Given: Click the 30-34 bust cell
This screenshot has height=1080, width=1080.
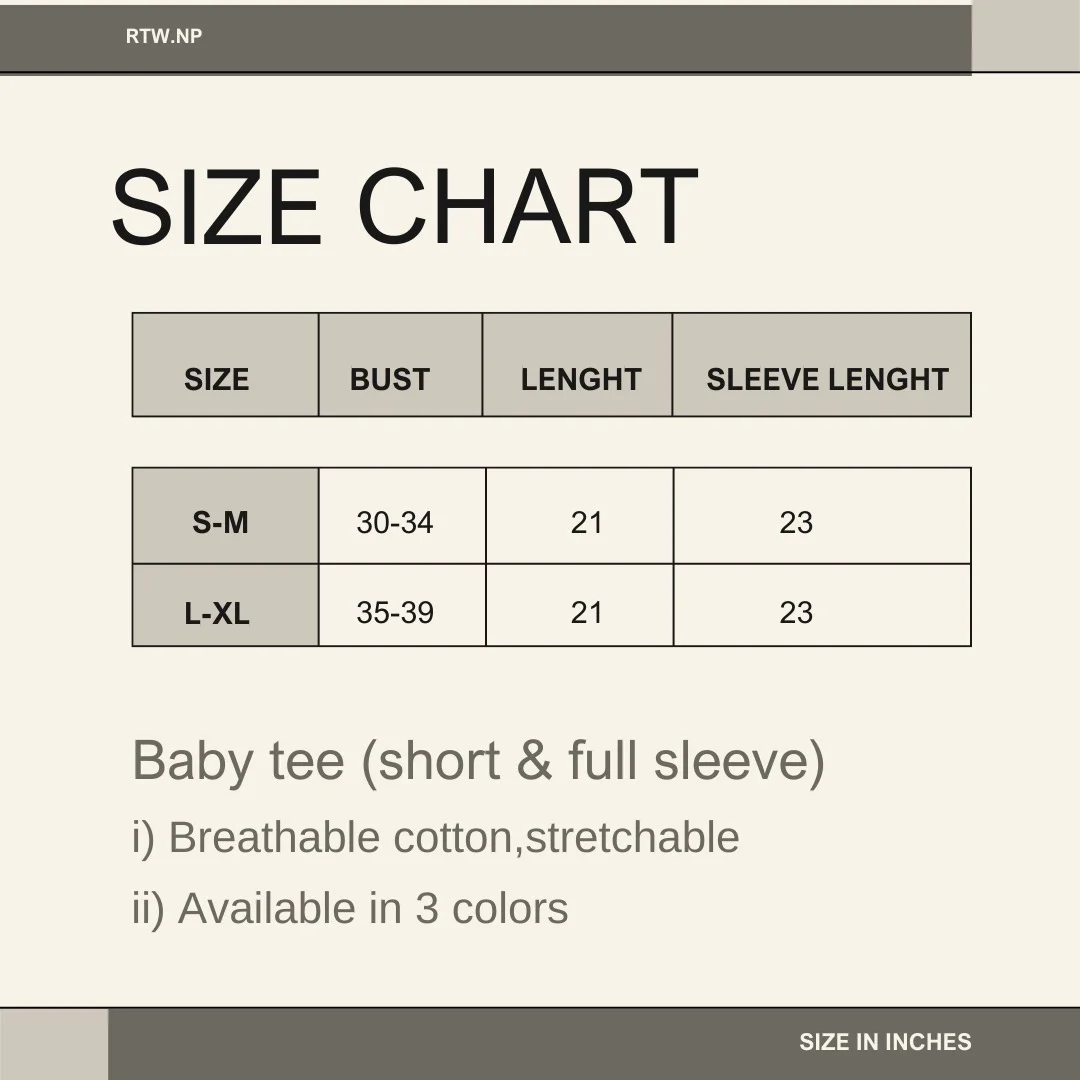Looking at the screenshot, I should click(x=394, y=522).
